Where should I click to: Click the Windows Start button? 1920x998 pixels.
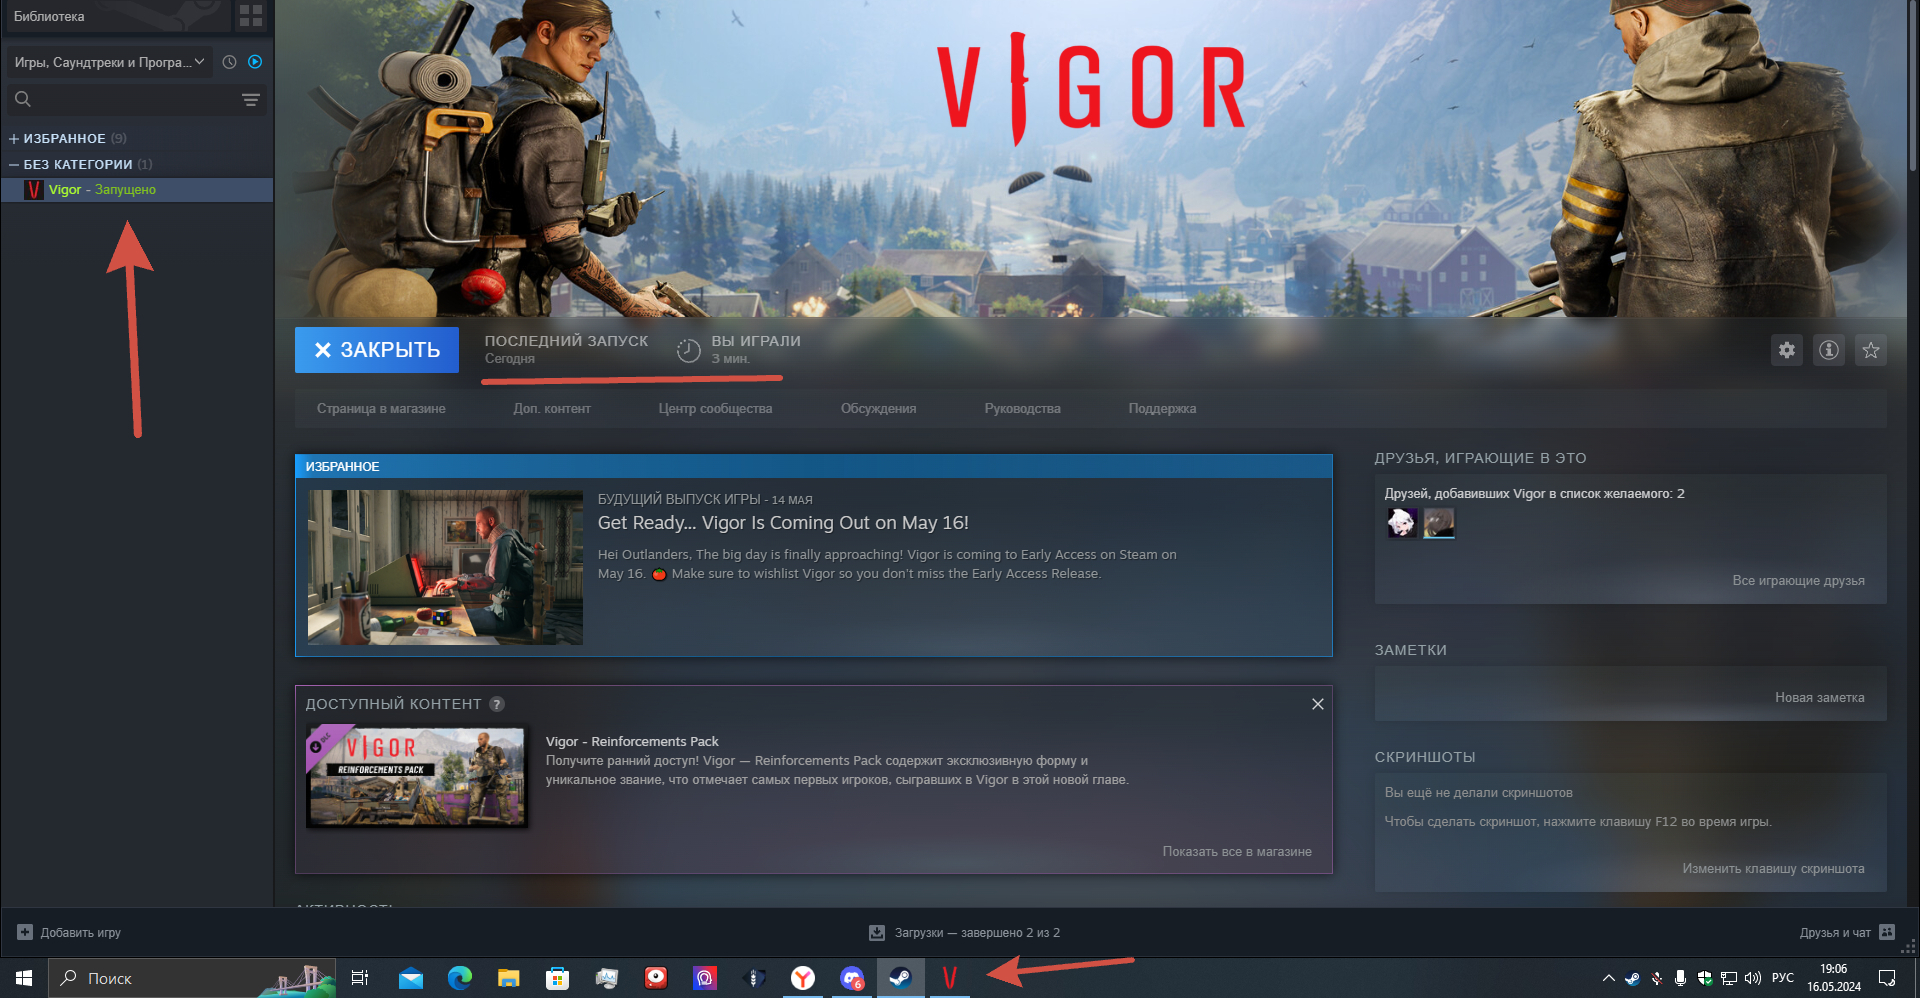[24, 978]
